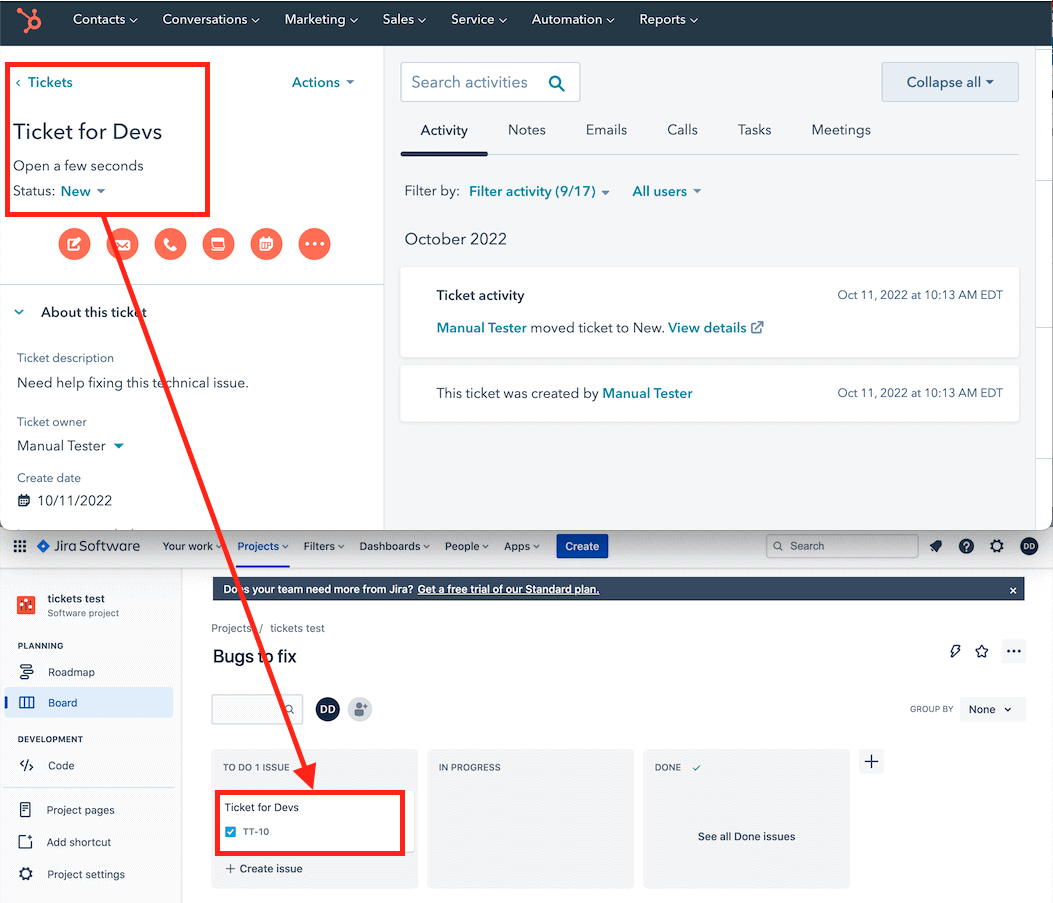
Task: Click the orange email icon
Action: [x=122, y=244]
